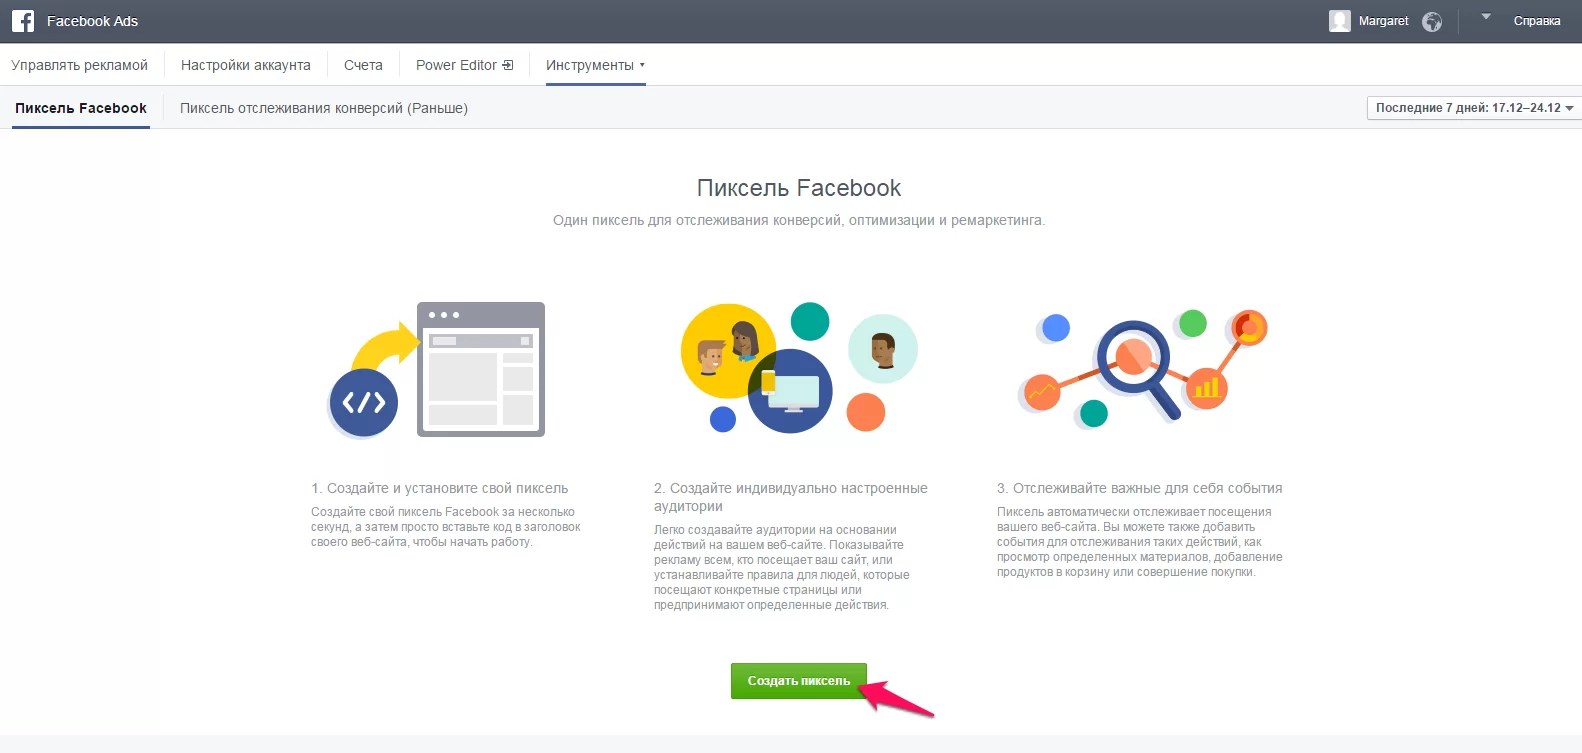Screen dimensions: 1582x753
Task: Click the step 3 description about tracking visits
Action: 1140,542
